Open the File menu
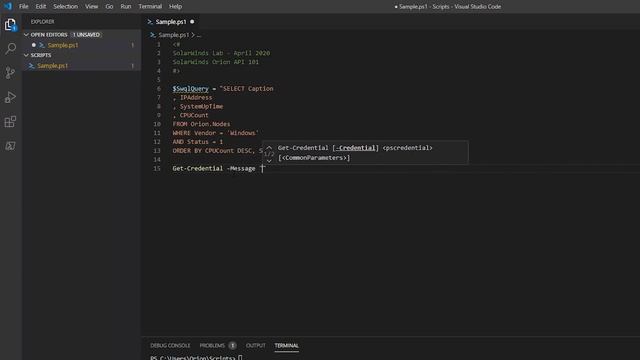The height and width of the screenshot is (360, 640). (x=24, y=7)
